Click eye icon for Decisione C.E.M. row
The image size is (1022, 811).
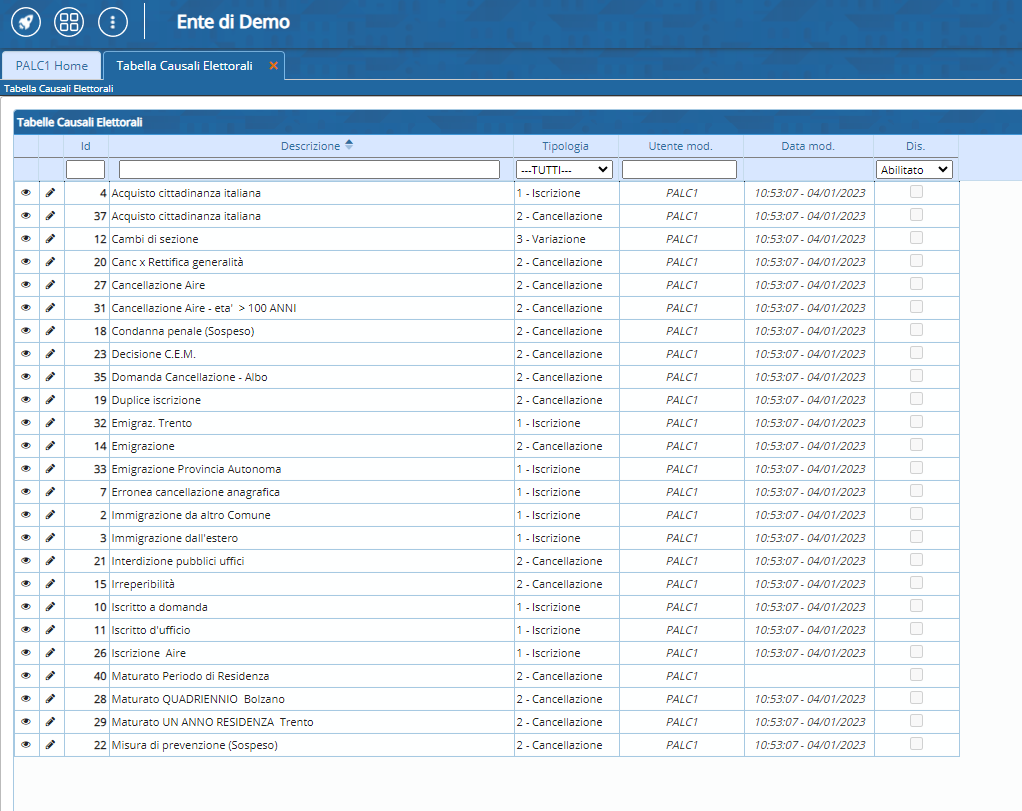click(x=26, y=354)
